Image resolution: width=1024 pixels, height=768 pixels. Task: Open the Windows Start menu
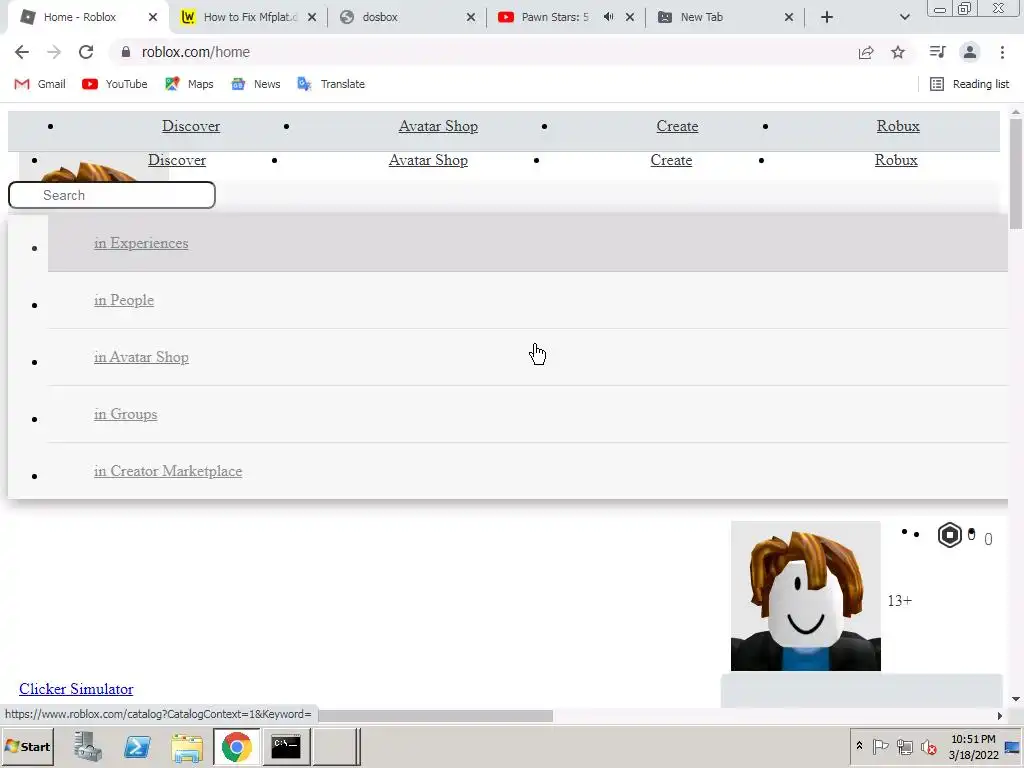[28, 747]
